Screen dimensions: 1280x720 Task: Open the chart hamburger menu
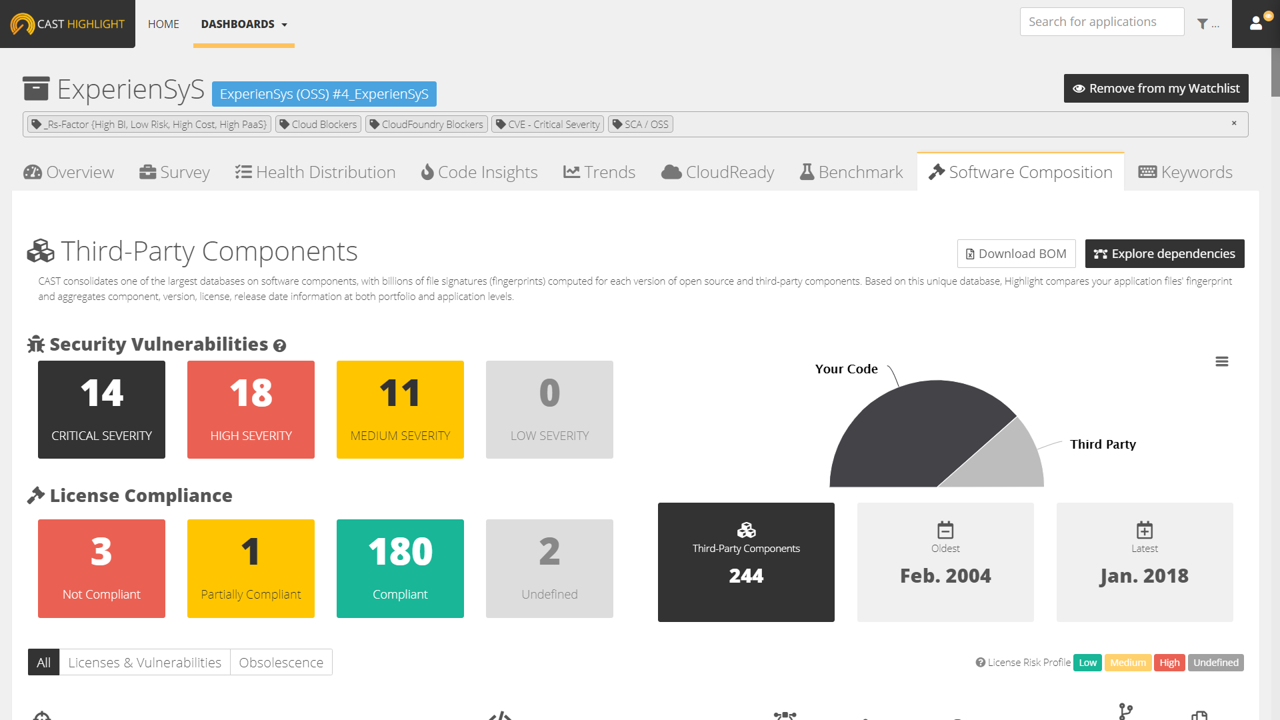pos(1222,362)
